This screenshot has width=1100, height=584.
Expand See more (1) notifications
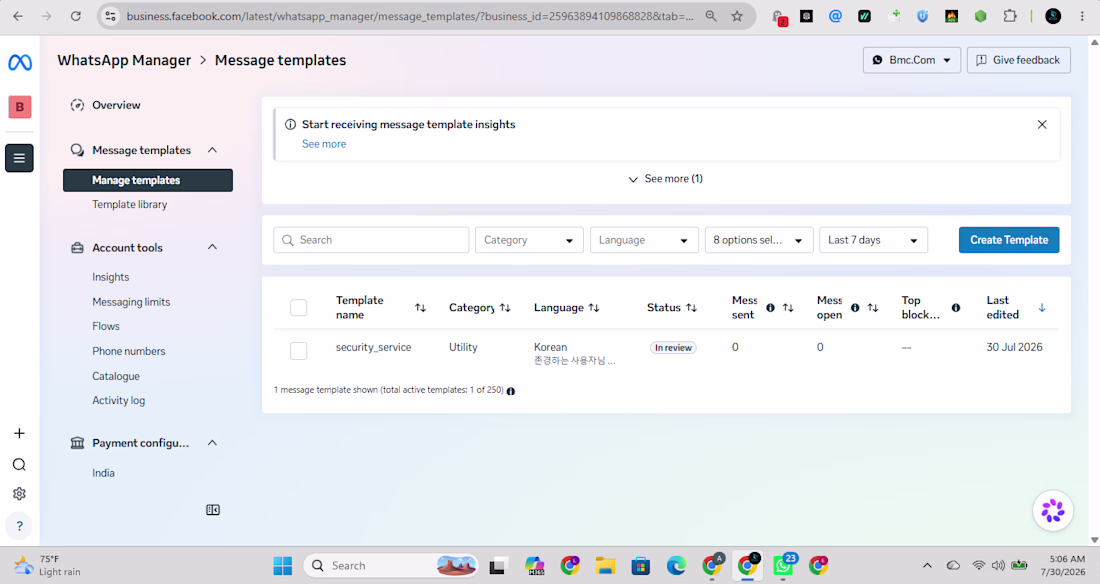point(665,179)
